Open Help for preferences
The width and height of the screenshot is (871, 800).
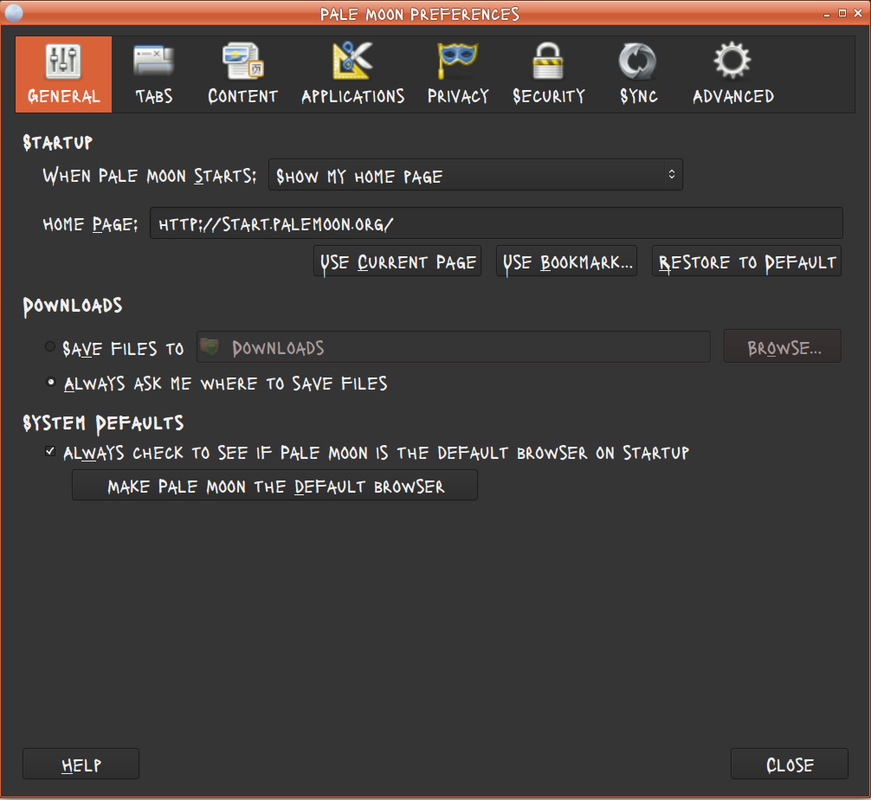pos(81,764)
